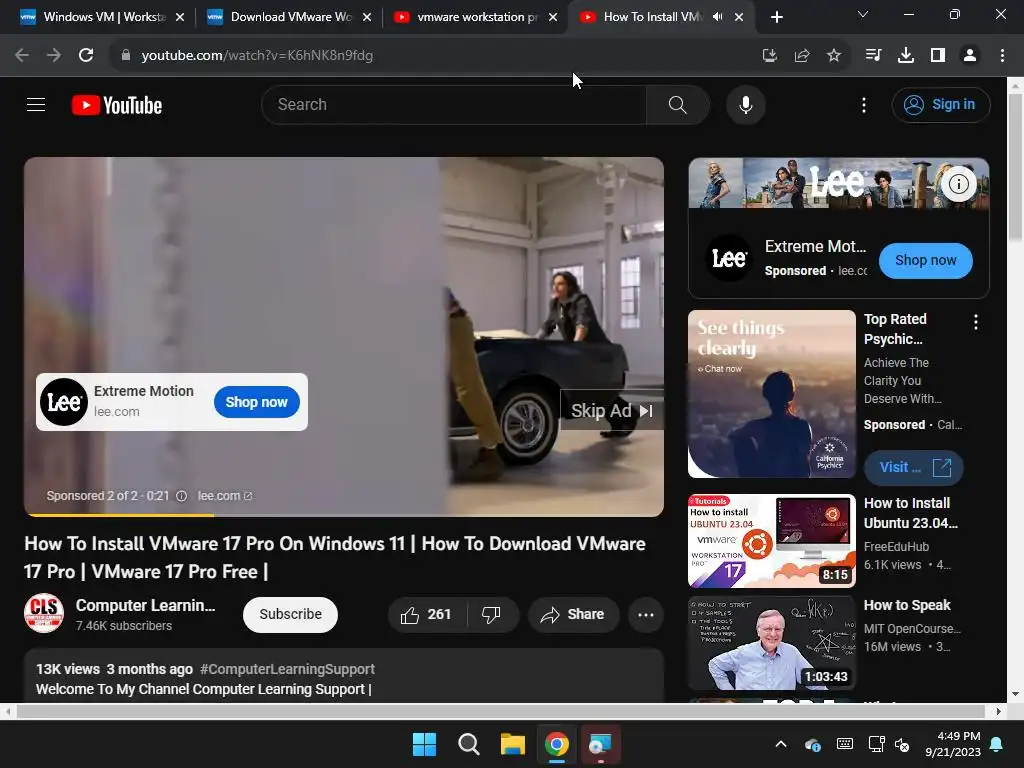Close the Download VMware Workstation tab
Image resolution: width=1024 pixels, height=768 pixels.
click(x=367, y=17)
